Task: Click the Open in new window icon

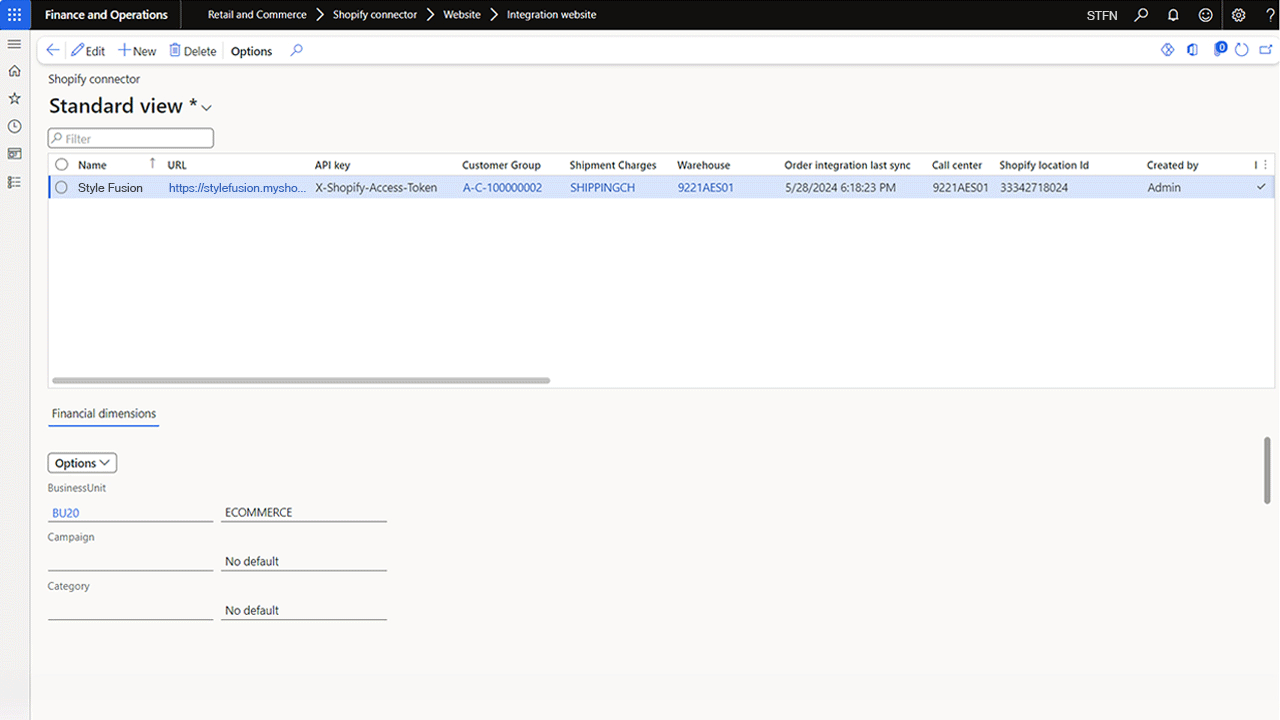Action: [x=1265, y=50]
